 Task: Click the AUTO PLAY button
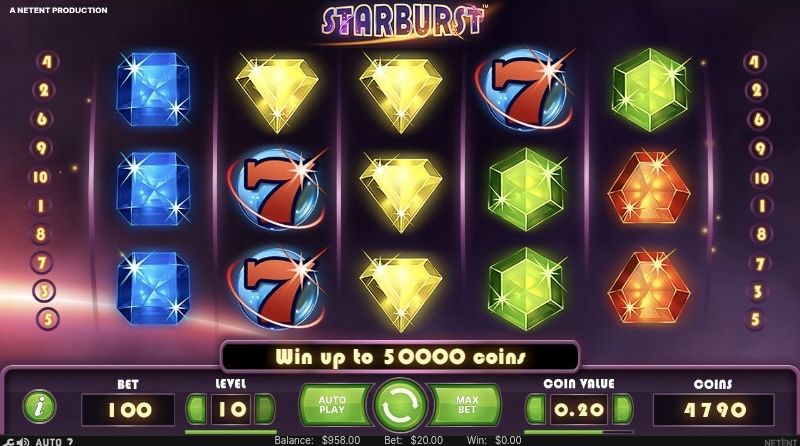(x=334, y=405)
